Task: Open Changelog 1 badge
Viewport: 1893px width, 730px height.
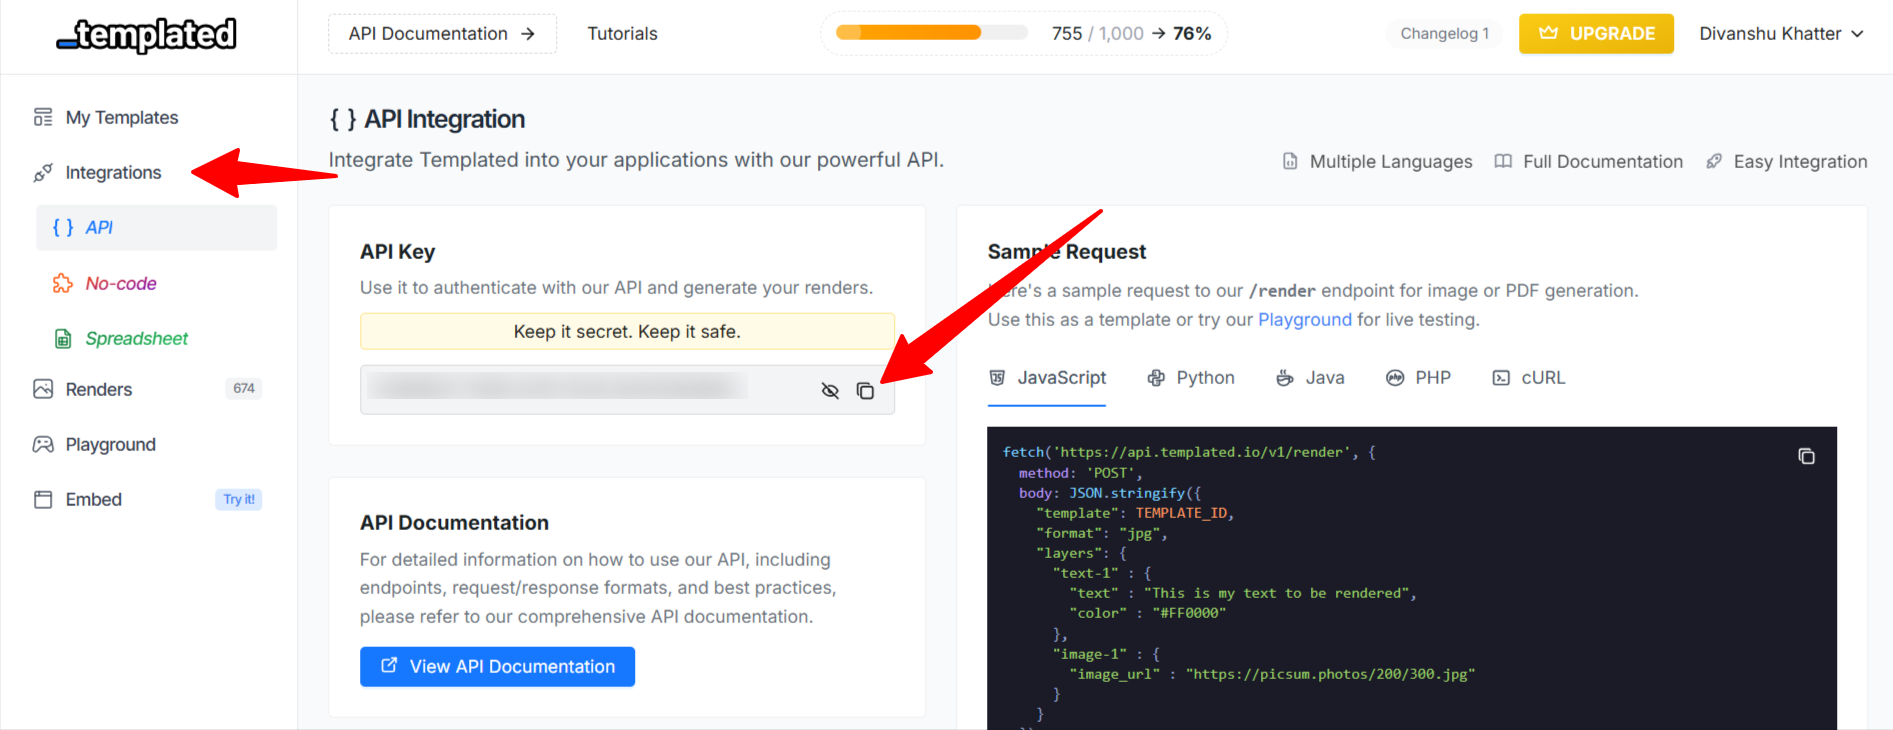Action: (x=1444, y=34)
